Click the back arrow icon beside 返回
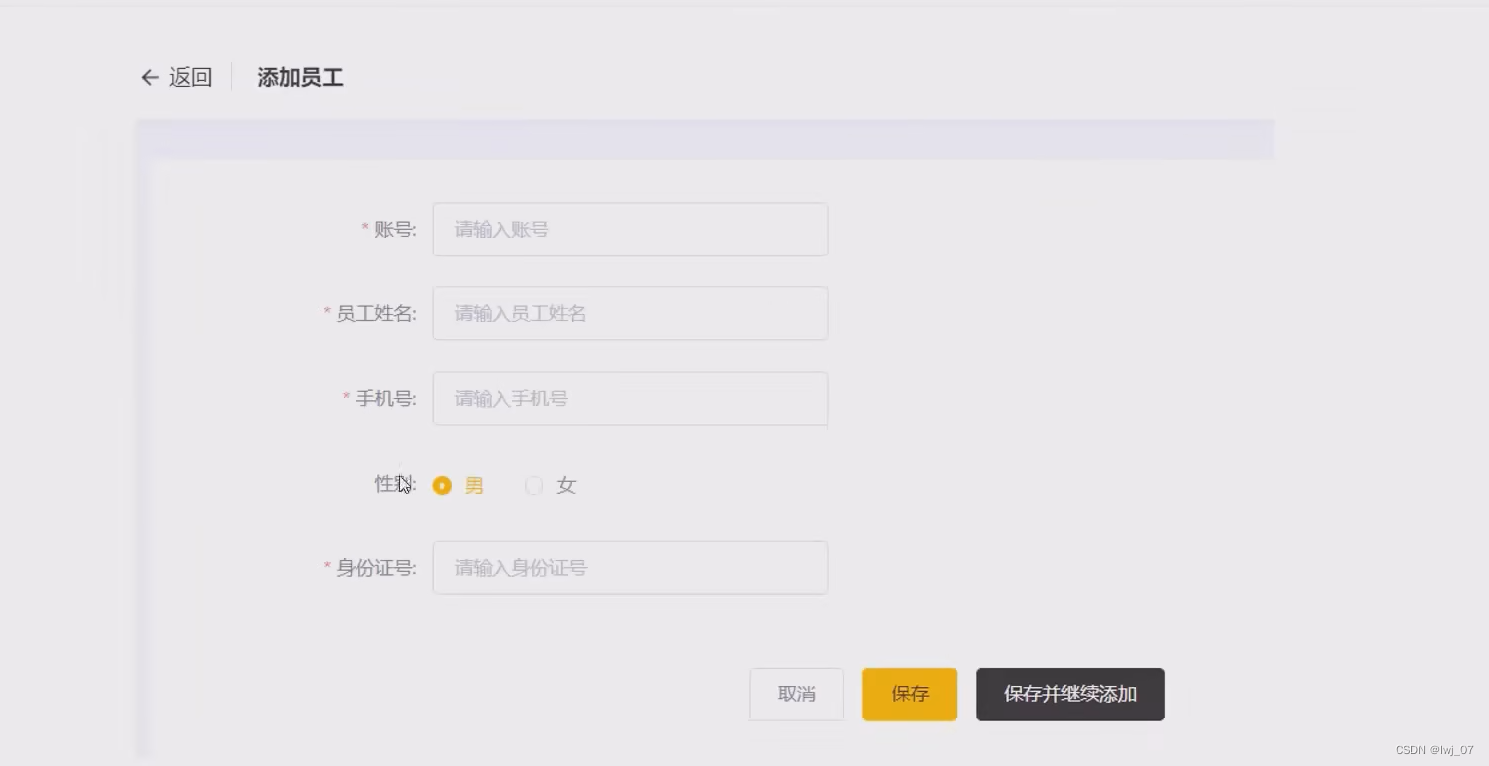The image size is (1489, 766). click(150, 78)
